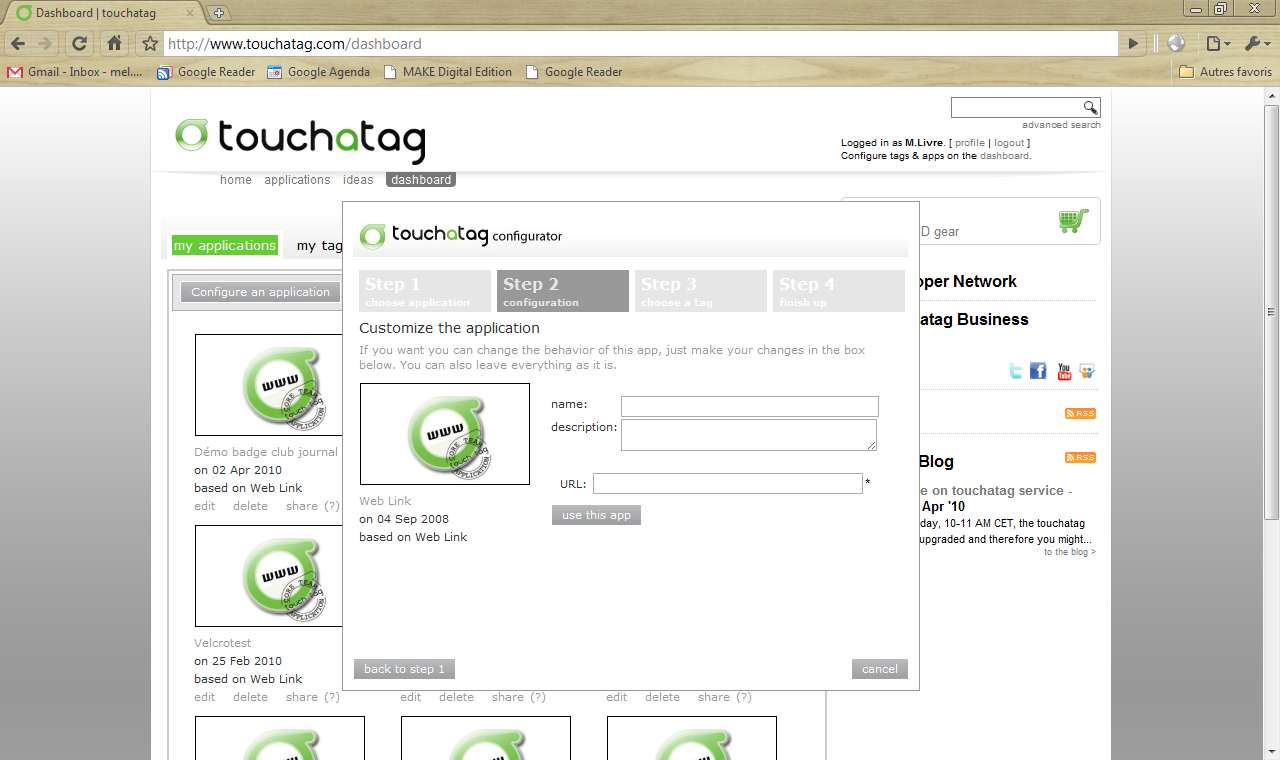
Task: Jump to the Step 3 choose a tag tab
Action: (701, 291)
